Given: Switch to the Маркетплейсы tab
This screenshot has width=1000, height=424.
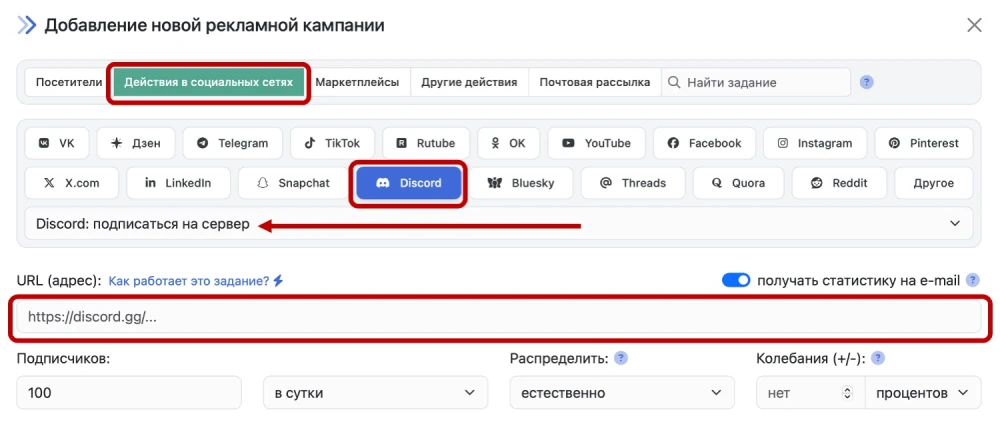Looking at the screenshot, I should point(357,82).
